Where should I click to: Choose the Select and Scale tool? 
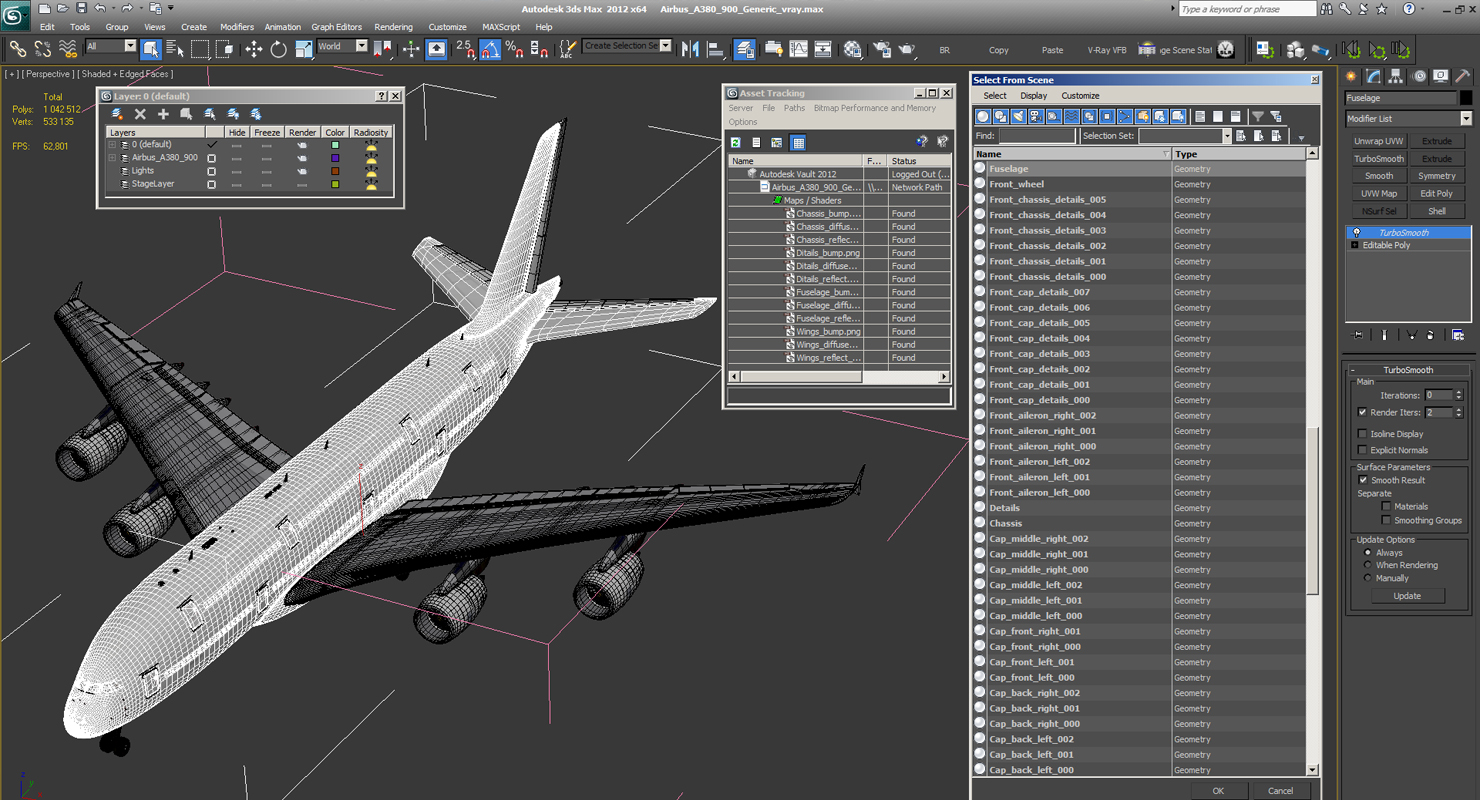pos(303,48)
